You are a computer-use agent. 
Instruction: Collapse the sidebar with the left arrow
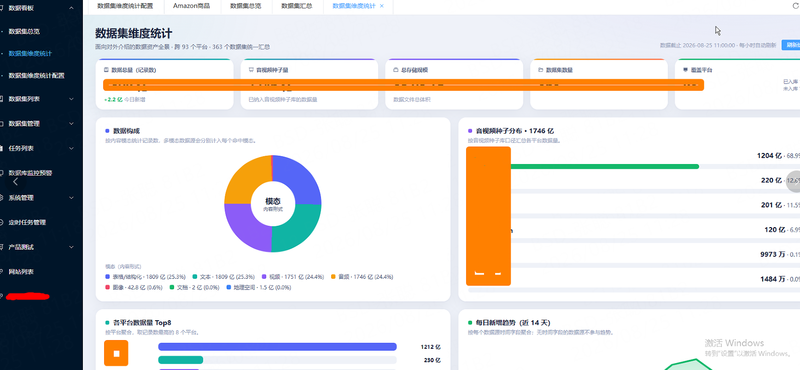point(15,182)
